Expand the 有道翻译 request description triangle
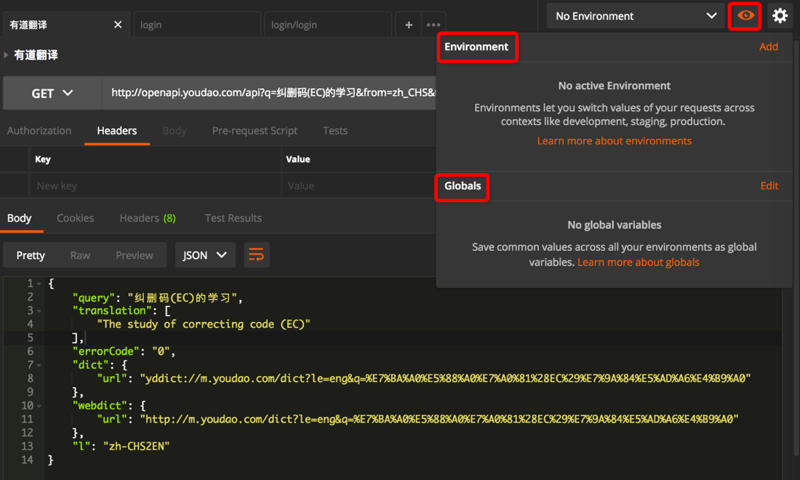 click(6, 55)
